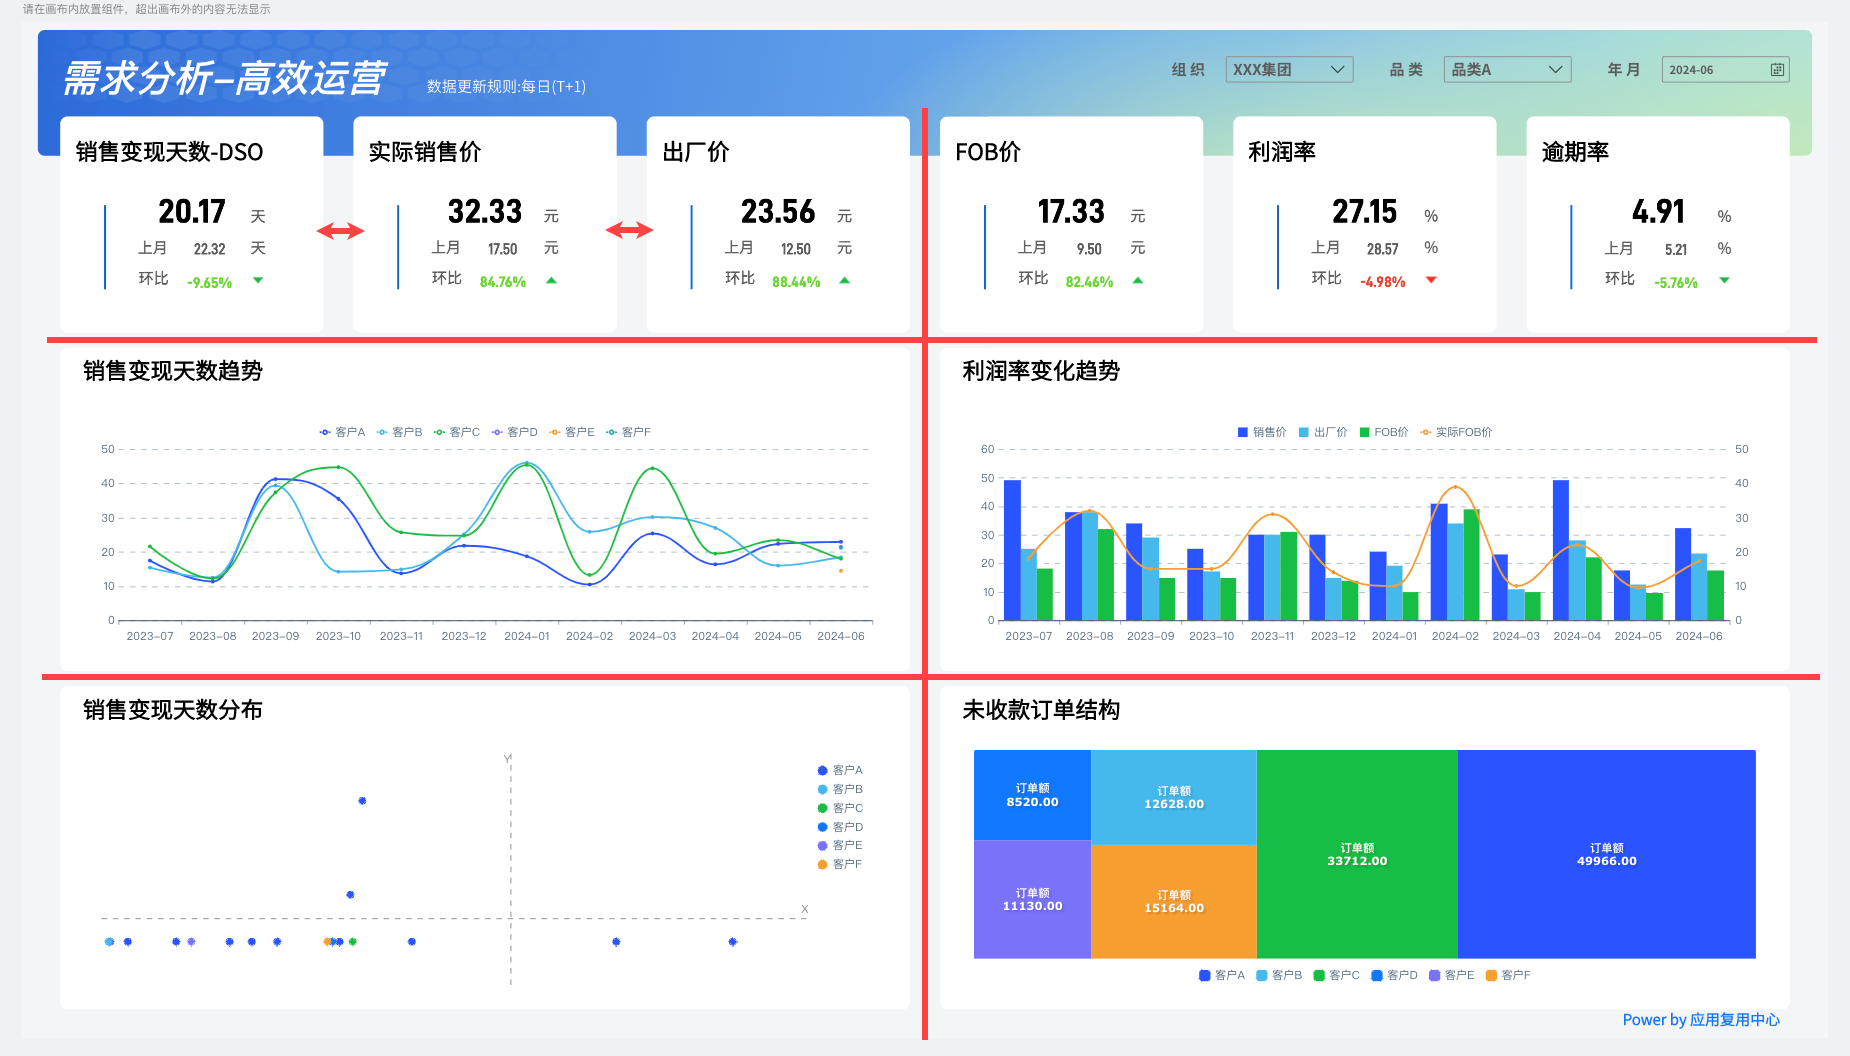This screenshot has width=1850, height=1056.
Task: Select the orange treemap block 15164.00
Action: pyautogui.click(x=1174, y=901)
